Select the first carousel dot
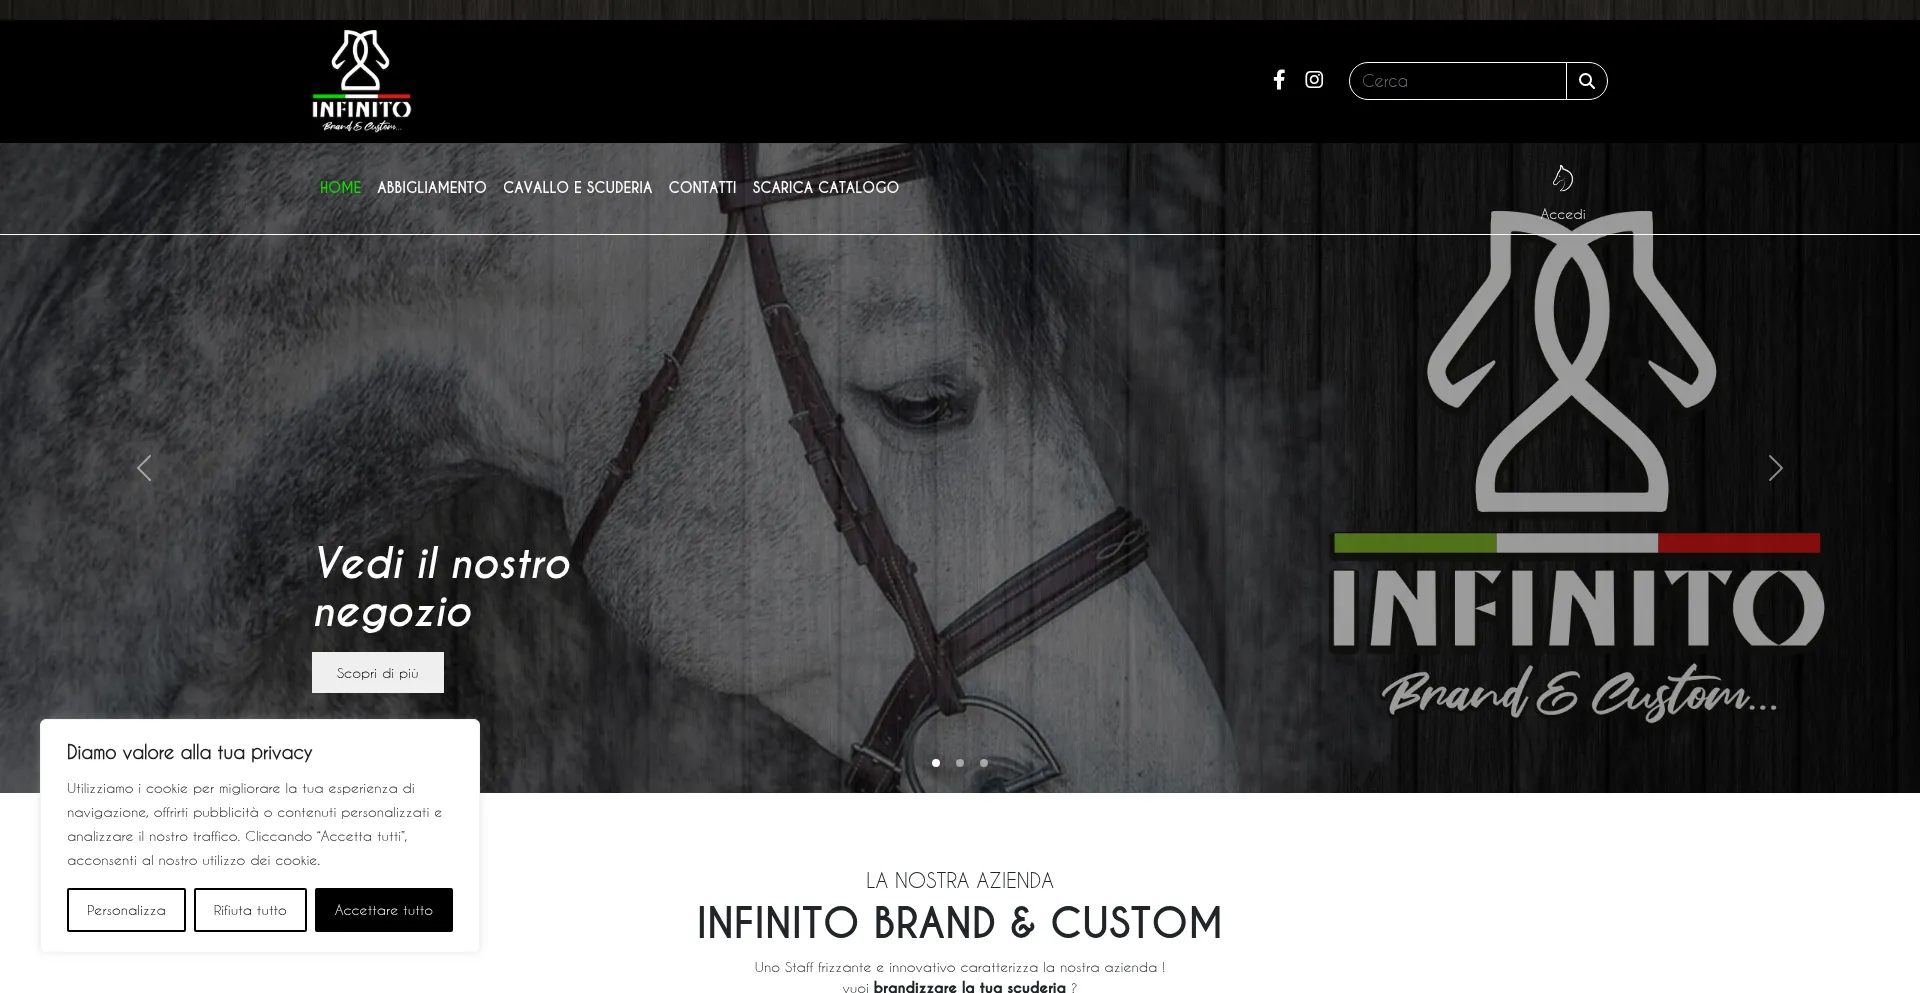 coord(936,763)
